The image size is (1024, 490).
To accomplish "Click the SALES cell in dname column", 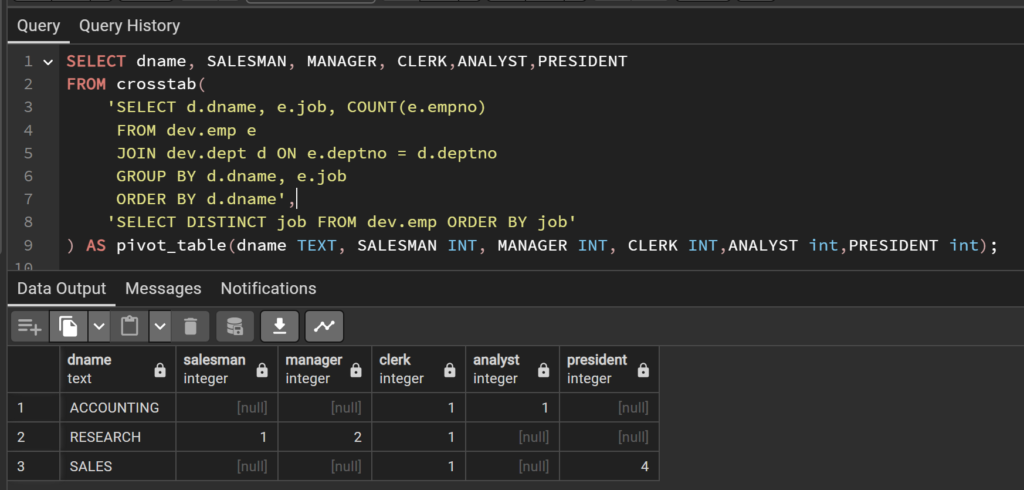I will coord(118,466).
